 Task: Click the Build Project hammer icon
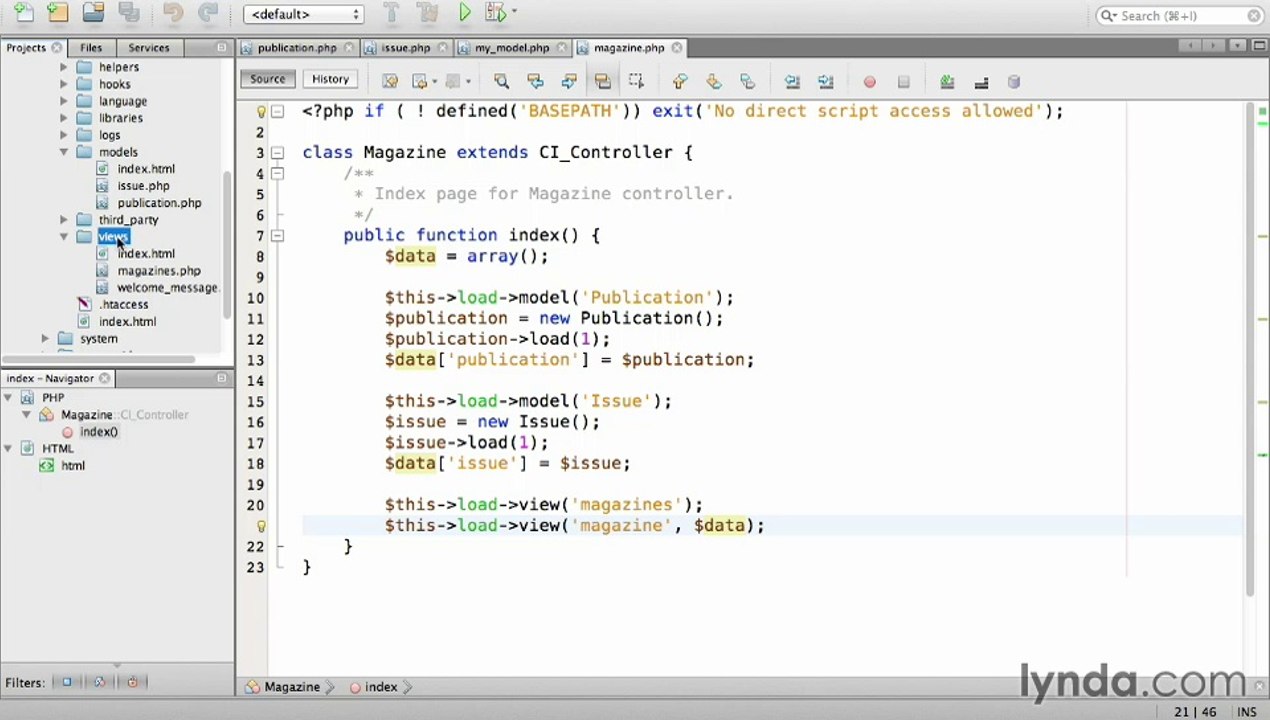(391, 14)
